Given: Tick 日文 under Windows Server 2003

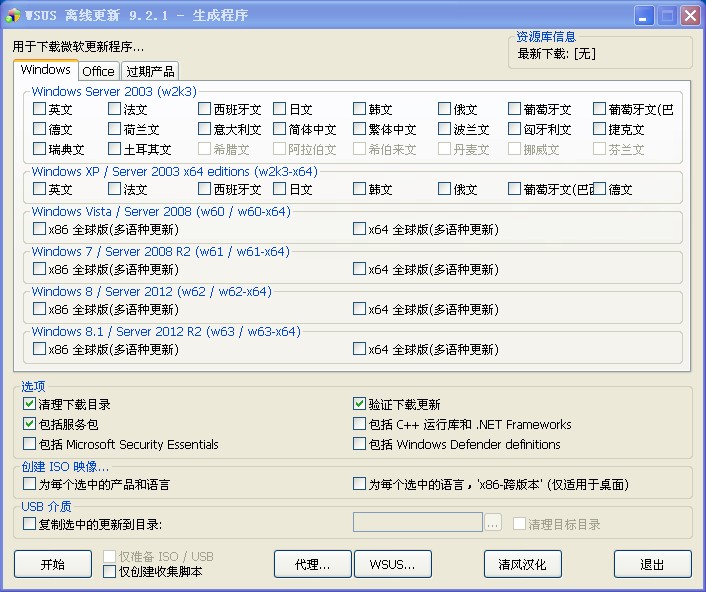Looking at the screenshot, I should [280, 108].
